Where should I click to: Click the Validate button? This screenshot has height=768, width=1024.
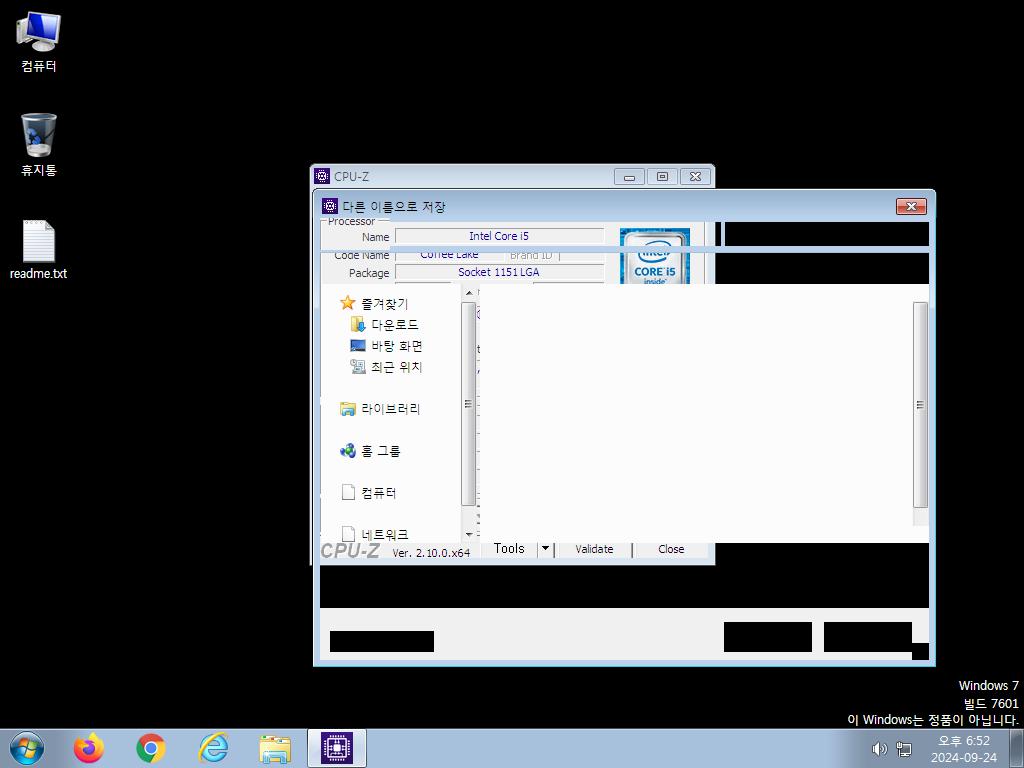pos(594,549)
